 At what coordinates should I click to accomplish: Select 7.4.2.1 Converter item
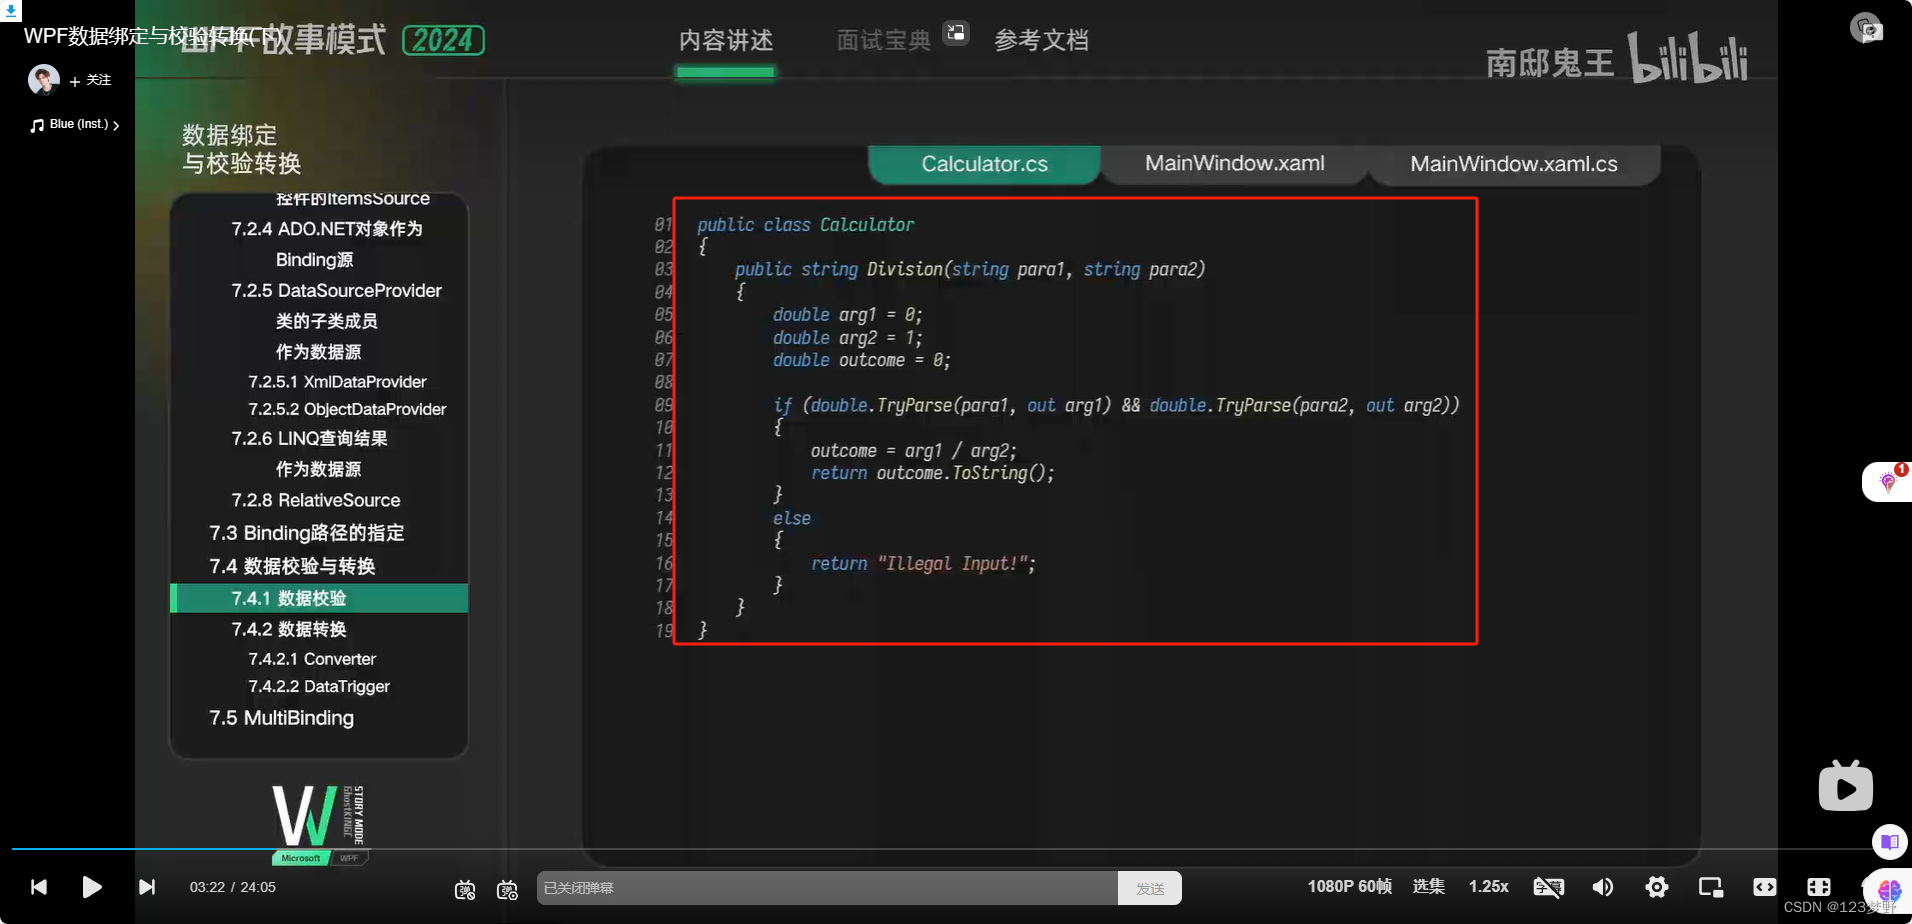(x=312, y=659)
